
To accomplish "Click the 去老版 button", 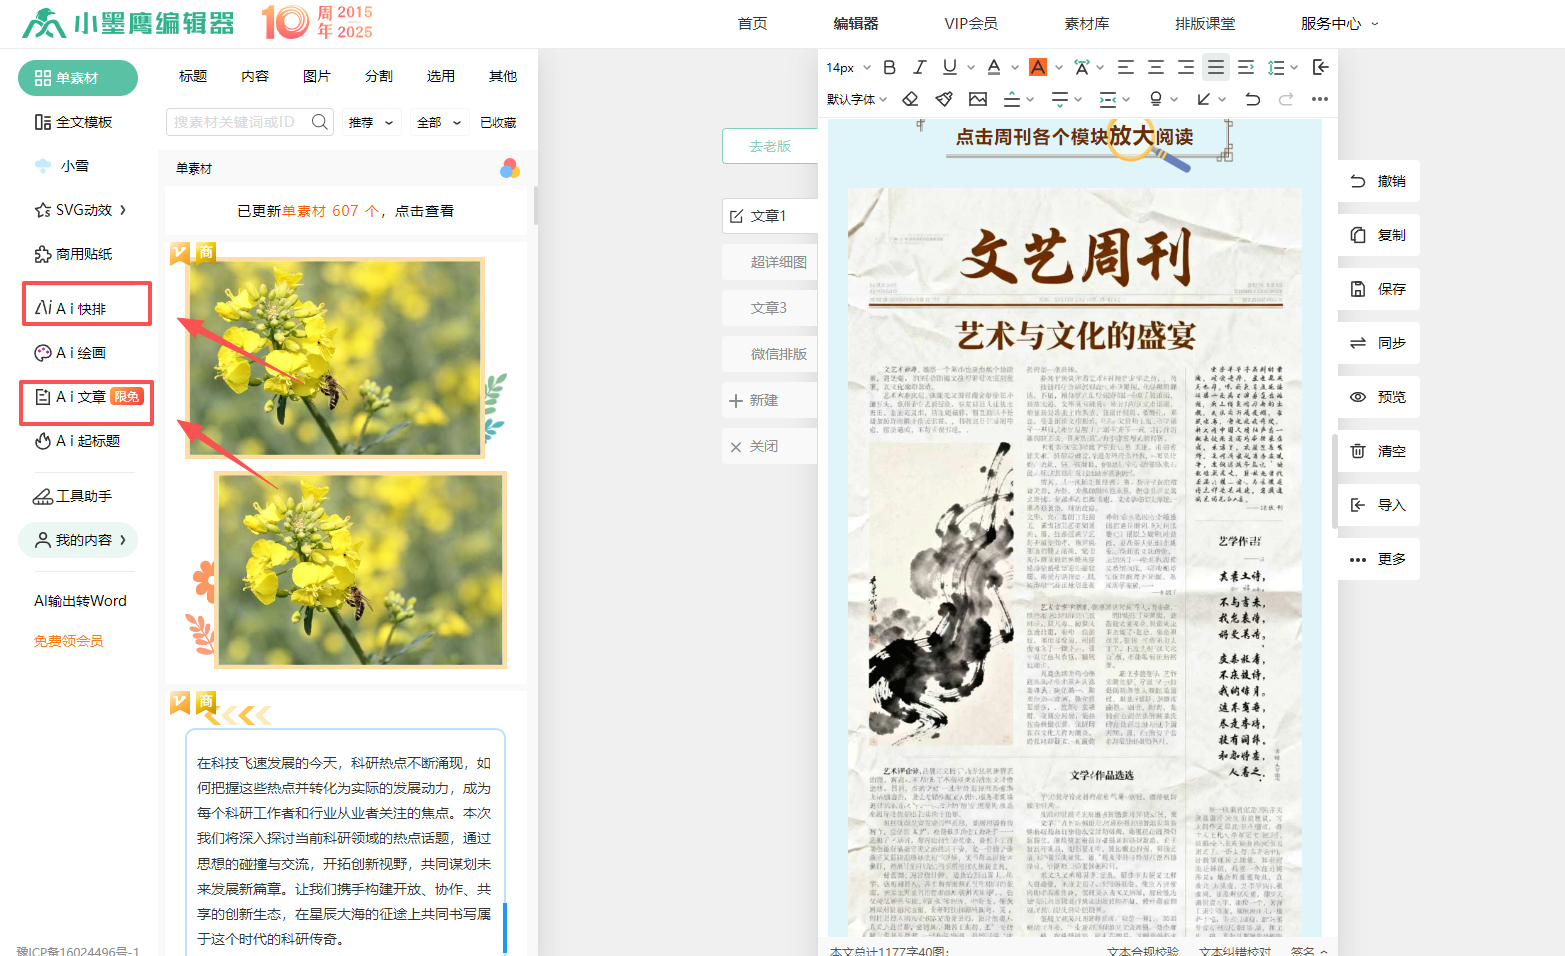I will pos(770,146).
